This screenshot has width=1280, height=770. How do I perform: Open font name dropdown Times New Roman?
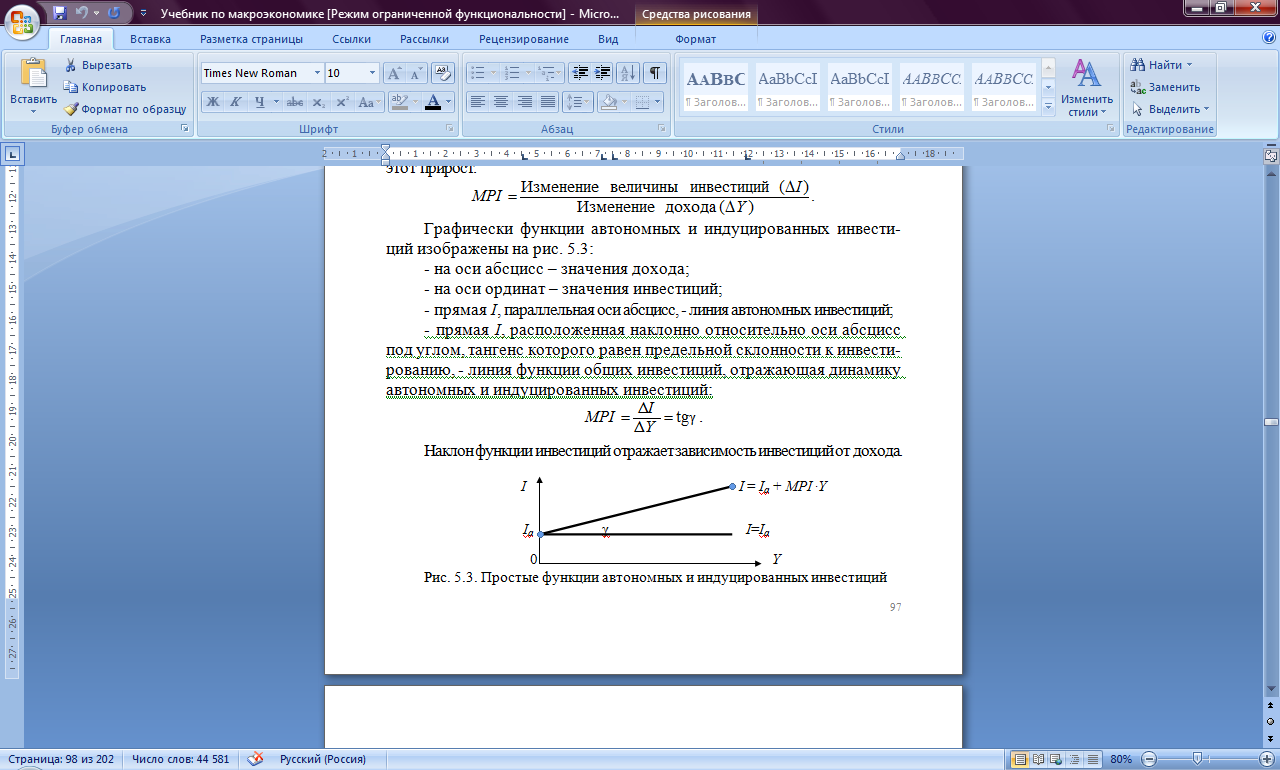click(318, 73)
